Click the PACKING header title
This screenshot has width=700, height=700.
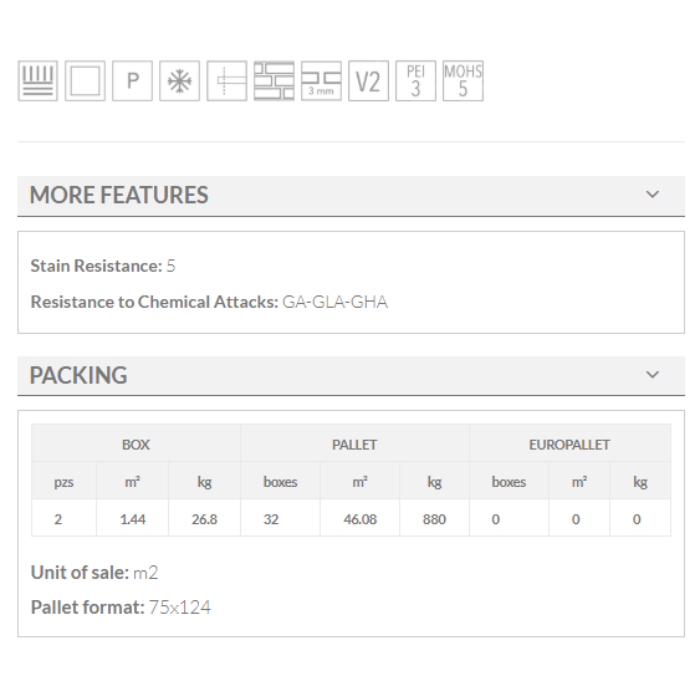click(79, 376)
